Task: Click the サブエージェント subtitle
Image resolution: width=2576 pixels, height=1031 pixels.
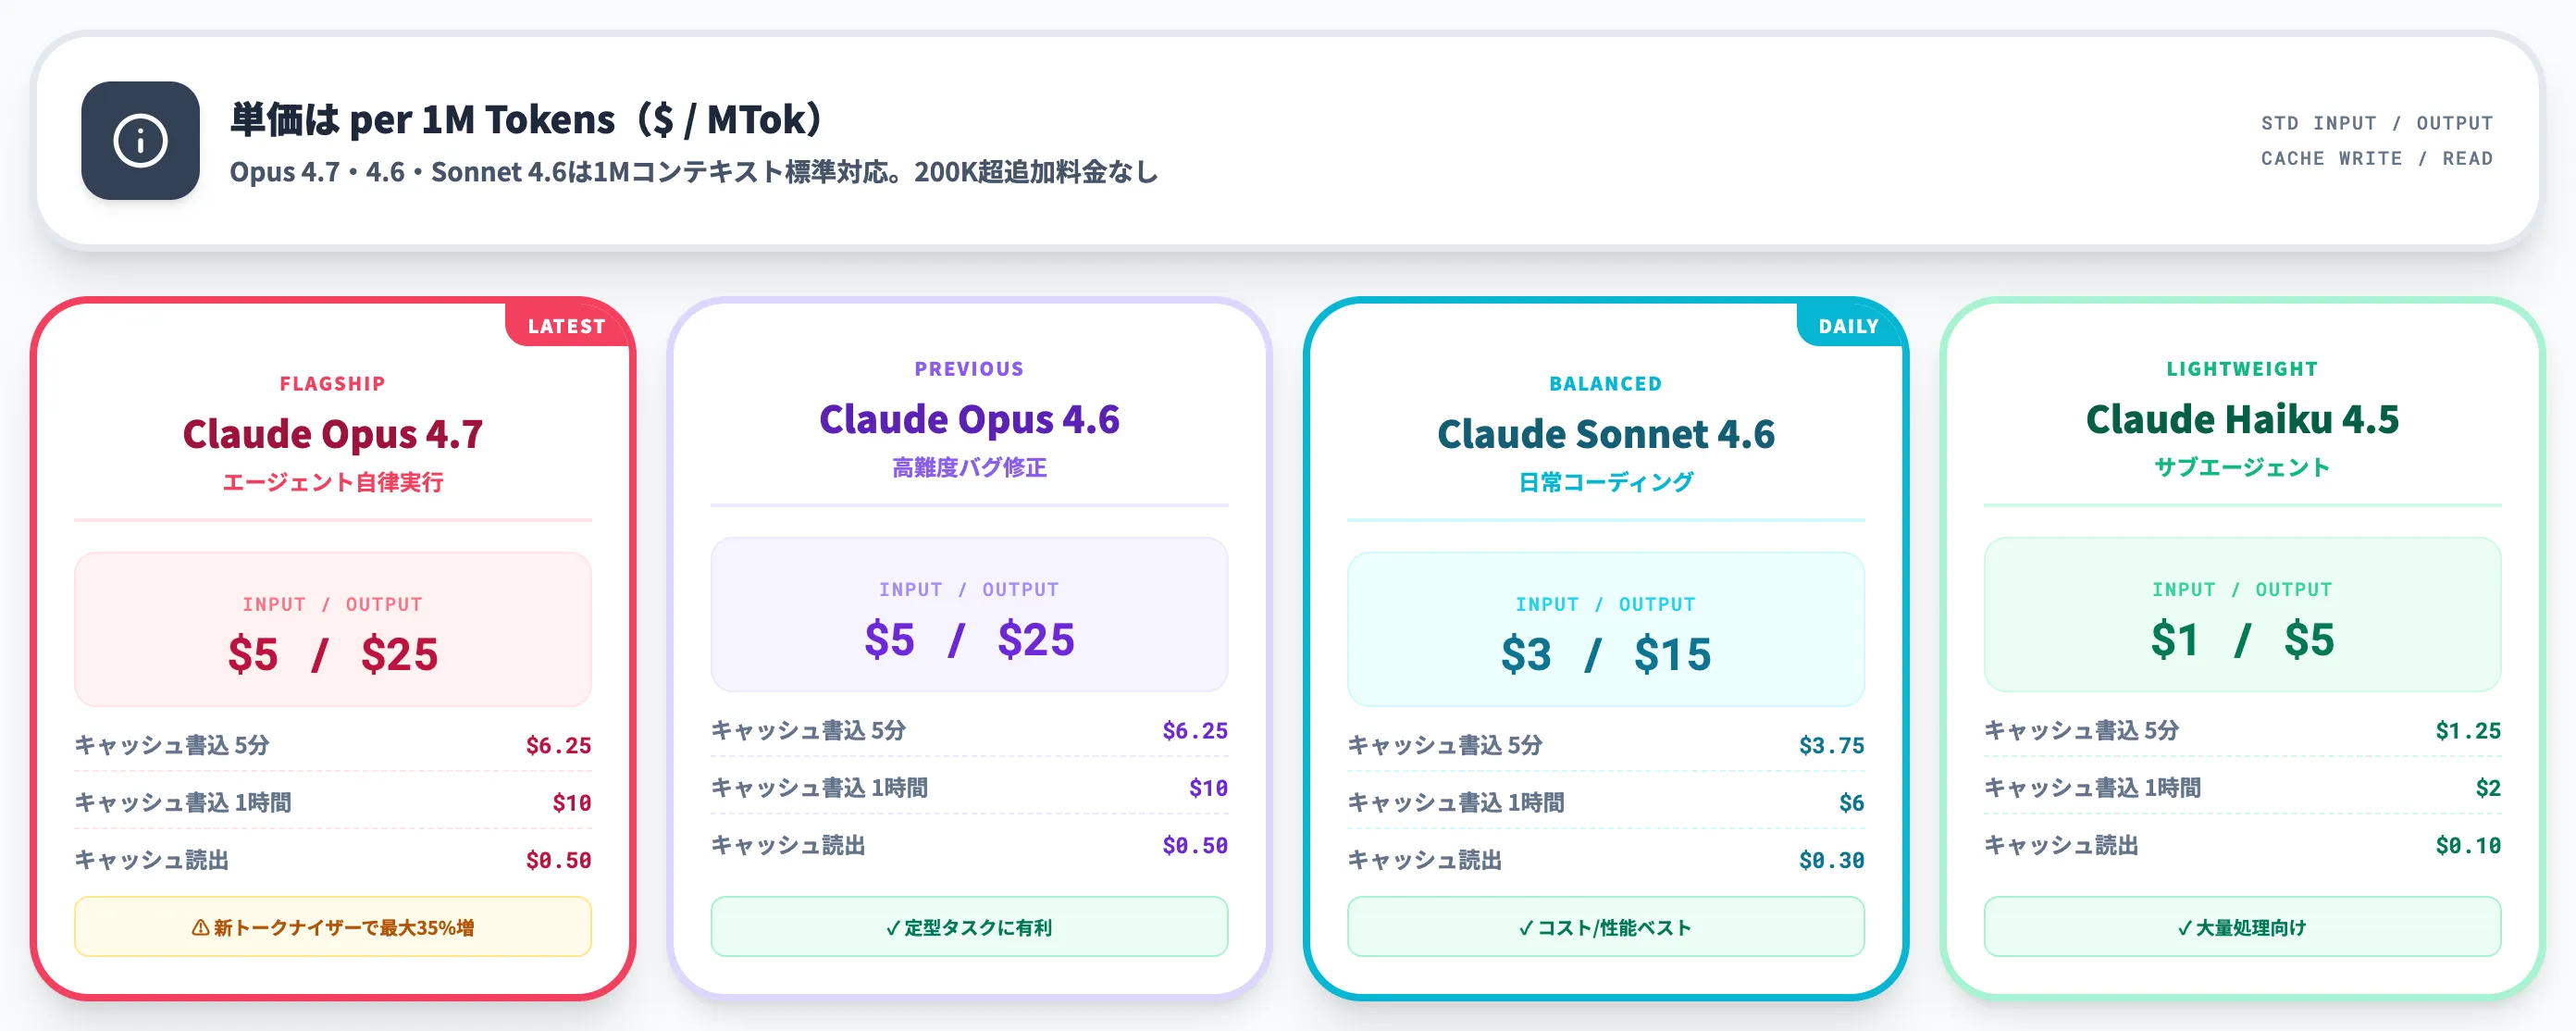Action: (2242, 467)
